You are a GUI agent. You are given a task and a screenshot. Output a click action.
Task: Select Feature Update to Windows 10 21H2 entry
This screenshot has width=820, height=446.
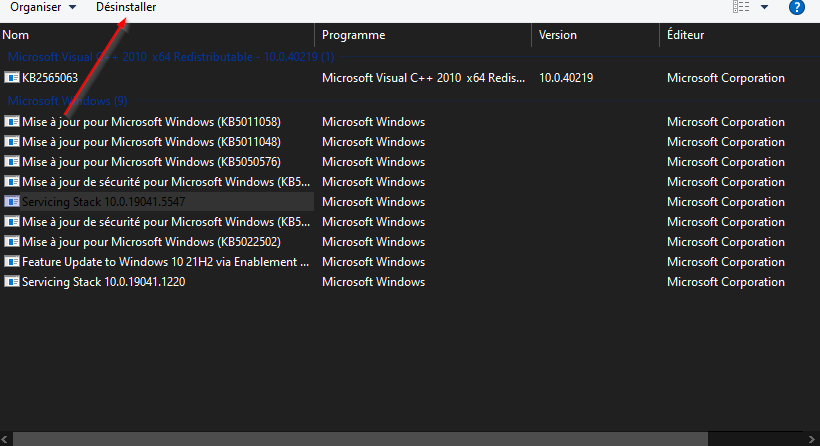click(165, 261)
